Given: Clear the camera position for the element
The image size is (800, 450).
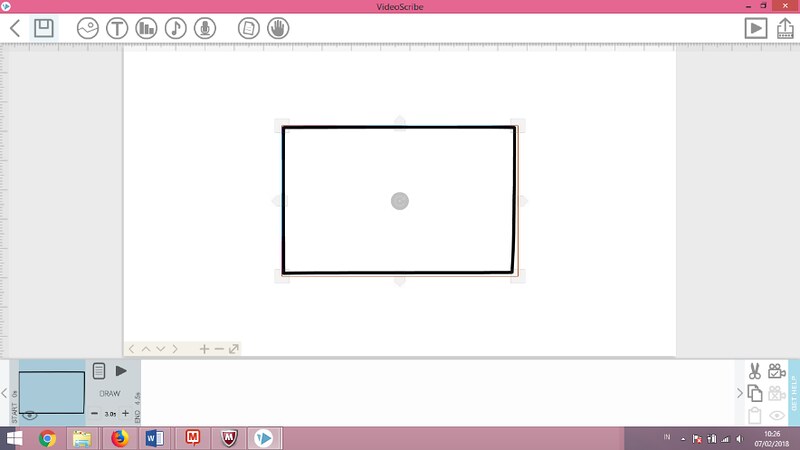Looking at the screenshot, I should click(x=777, y=393).
